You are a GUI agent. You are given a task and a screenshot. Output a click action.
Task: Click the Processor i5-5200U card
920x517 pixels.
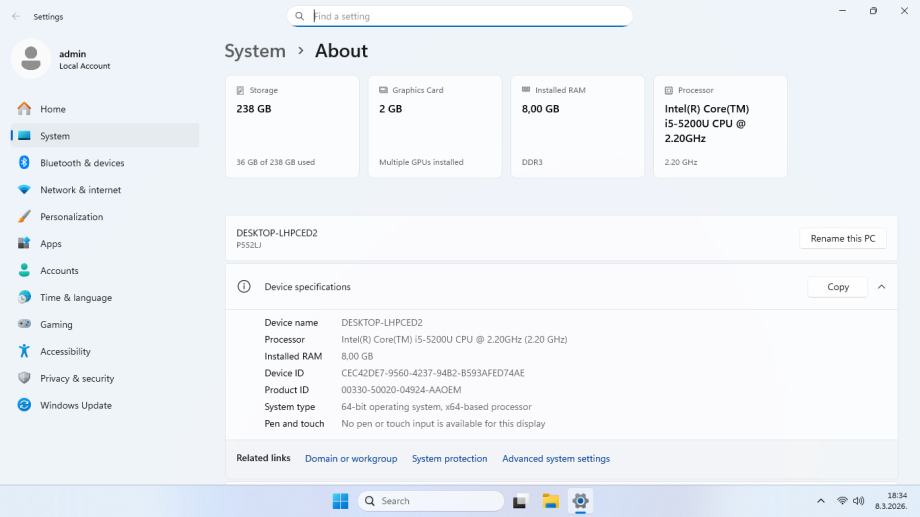tap(720, 126)
